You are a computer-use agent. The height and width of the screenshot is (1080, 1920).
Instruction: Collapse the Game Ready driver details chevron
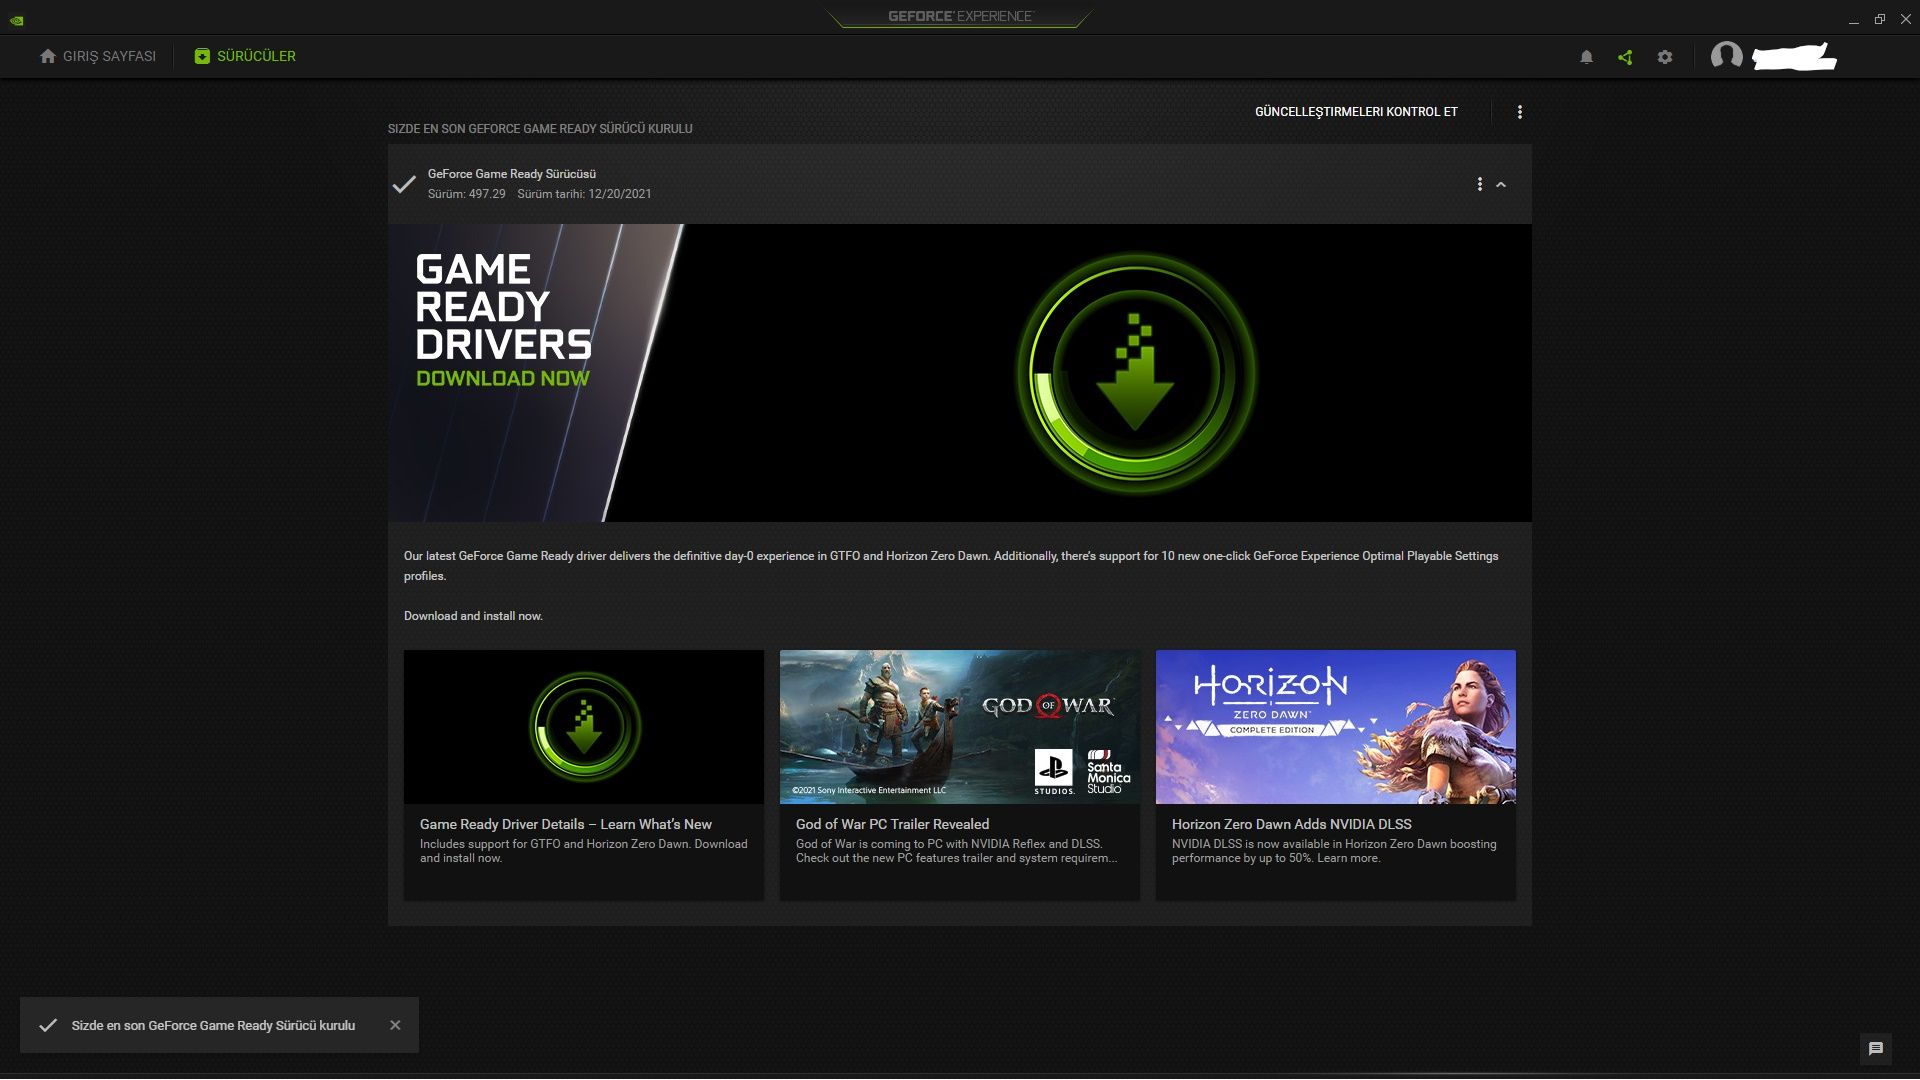coord(1501,185)
